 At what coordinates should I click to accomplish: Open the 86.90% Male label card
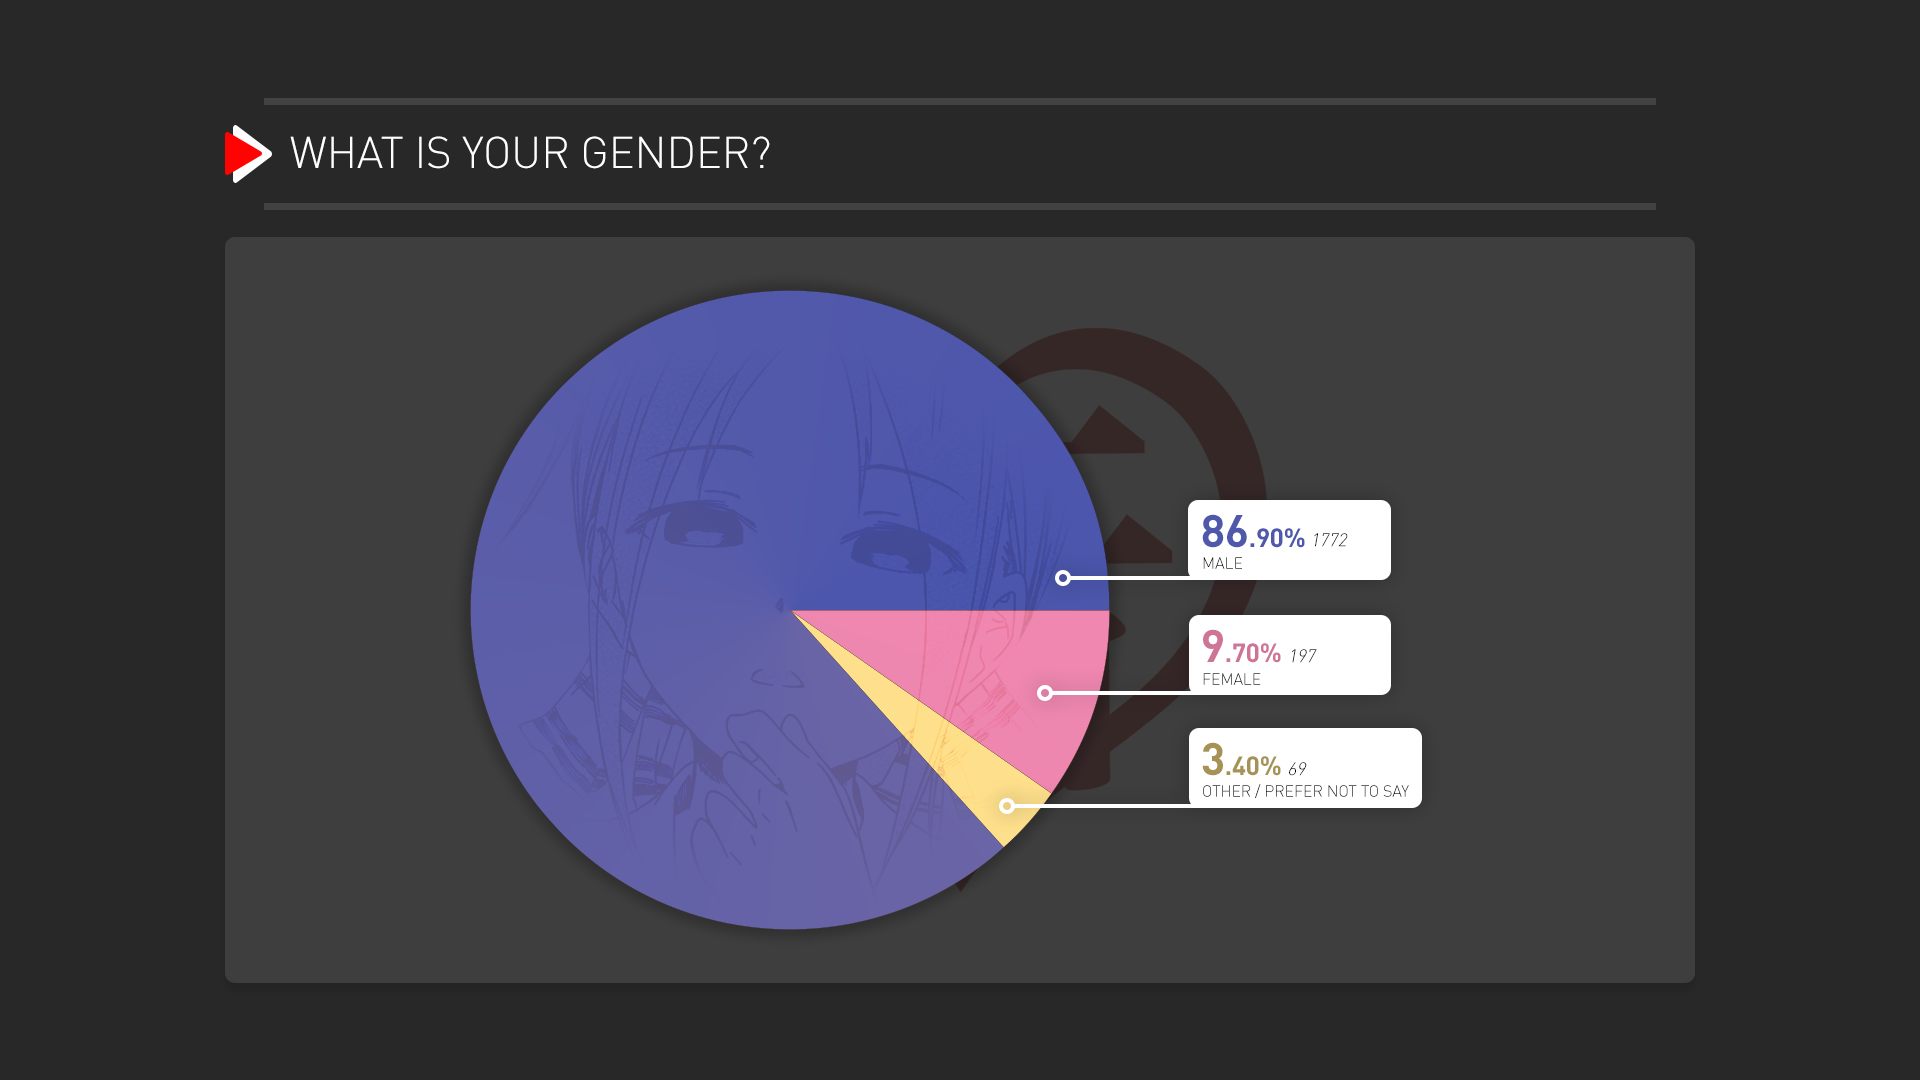1289,540
